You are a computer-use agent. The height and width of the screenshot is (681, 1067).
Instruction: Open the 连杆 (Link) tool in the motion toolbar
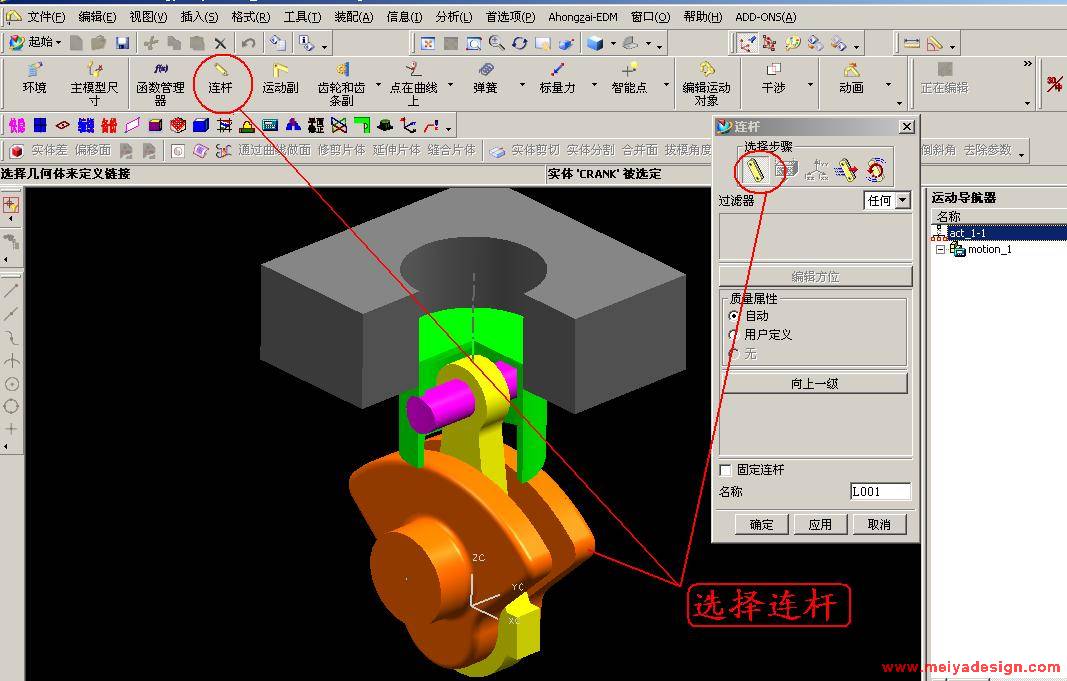tap(220, 80)
